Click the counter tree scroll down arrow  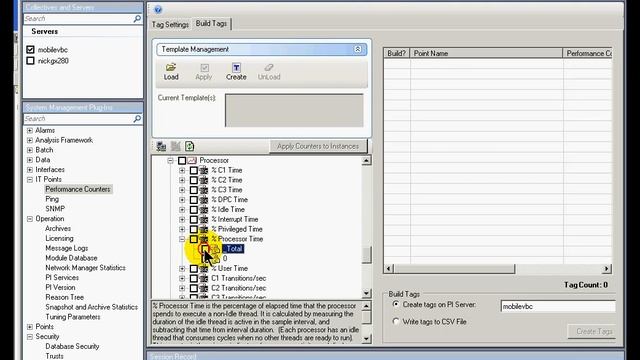[367, 293]
